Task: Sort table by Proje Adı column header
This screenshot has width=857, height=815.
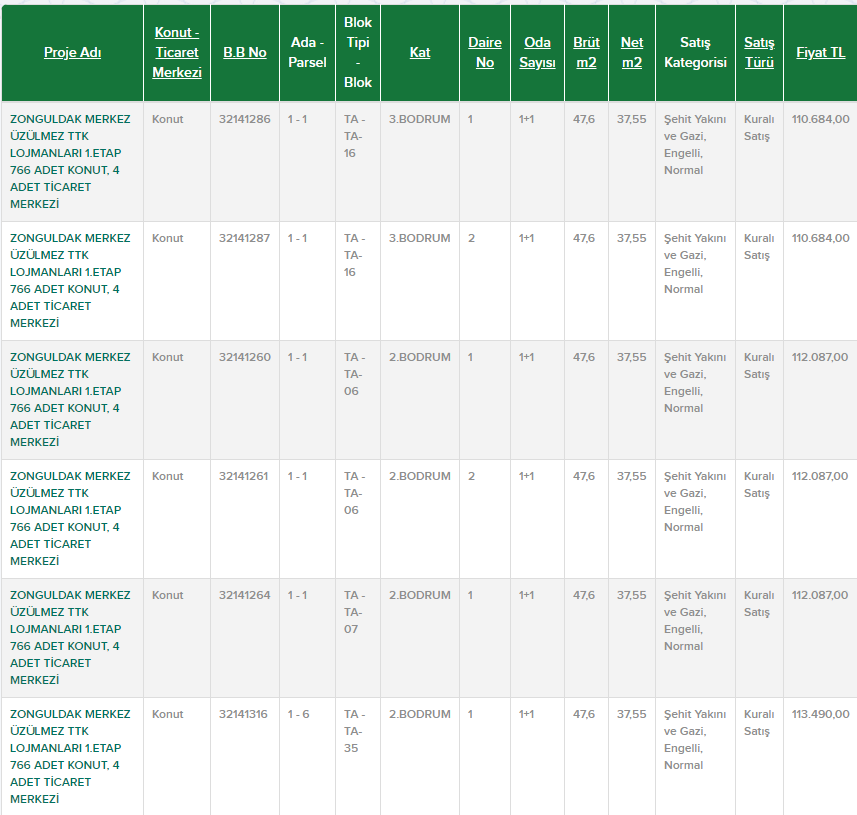Action: 72,53
